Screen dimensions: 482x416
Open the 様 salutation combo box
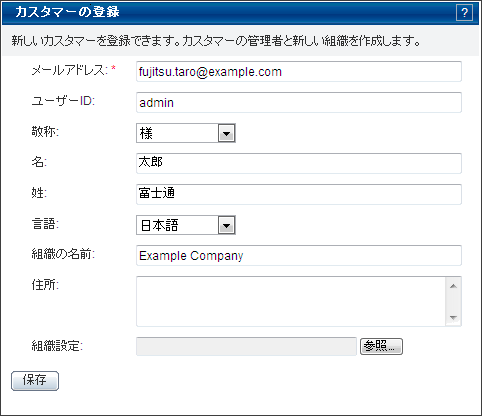186,133
